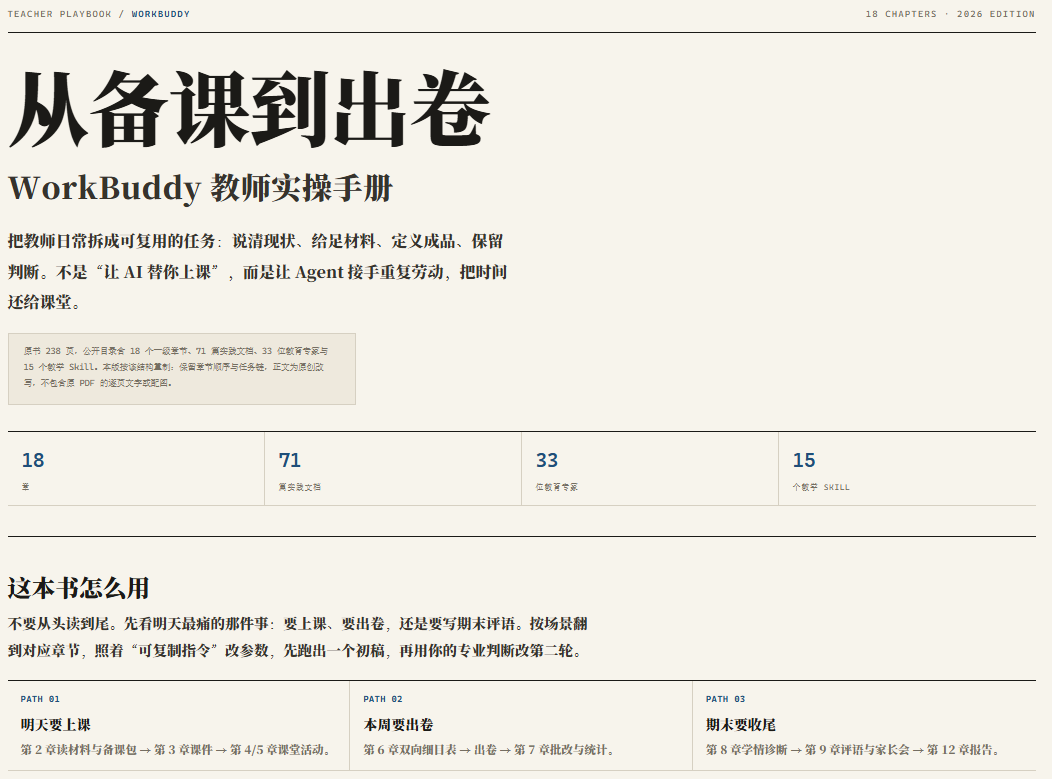Open the PATH 03 card 期末要收尾

click(864, 725)
